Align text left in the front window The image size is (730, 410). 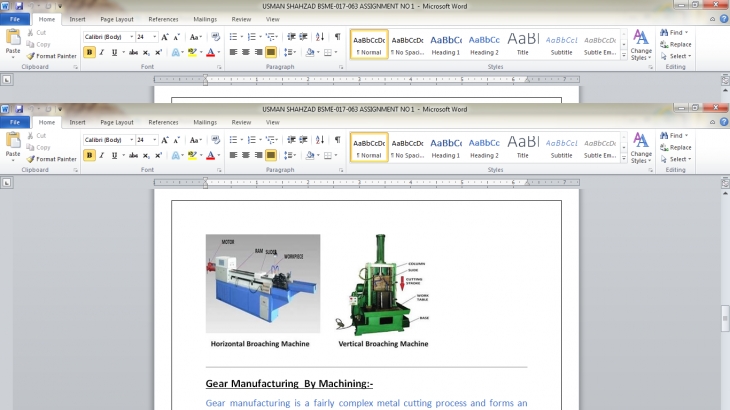pyautogui.click(x=233, y=155)
